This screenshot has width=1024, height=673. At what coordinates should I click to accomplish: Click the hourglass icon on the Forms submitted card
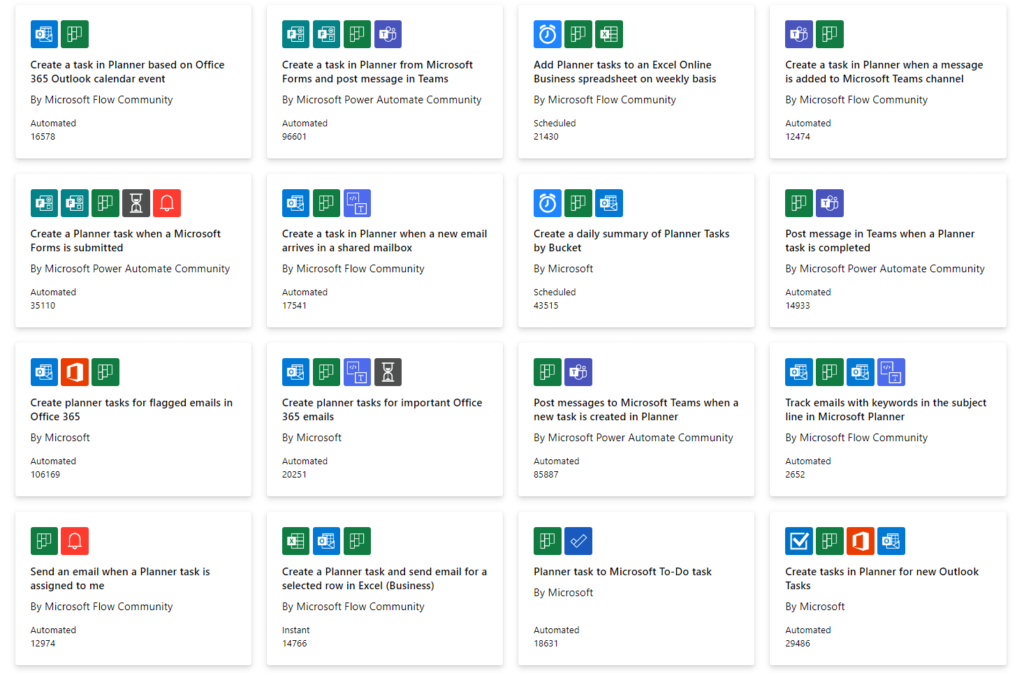point(136,203)
